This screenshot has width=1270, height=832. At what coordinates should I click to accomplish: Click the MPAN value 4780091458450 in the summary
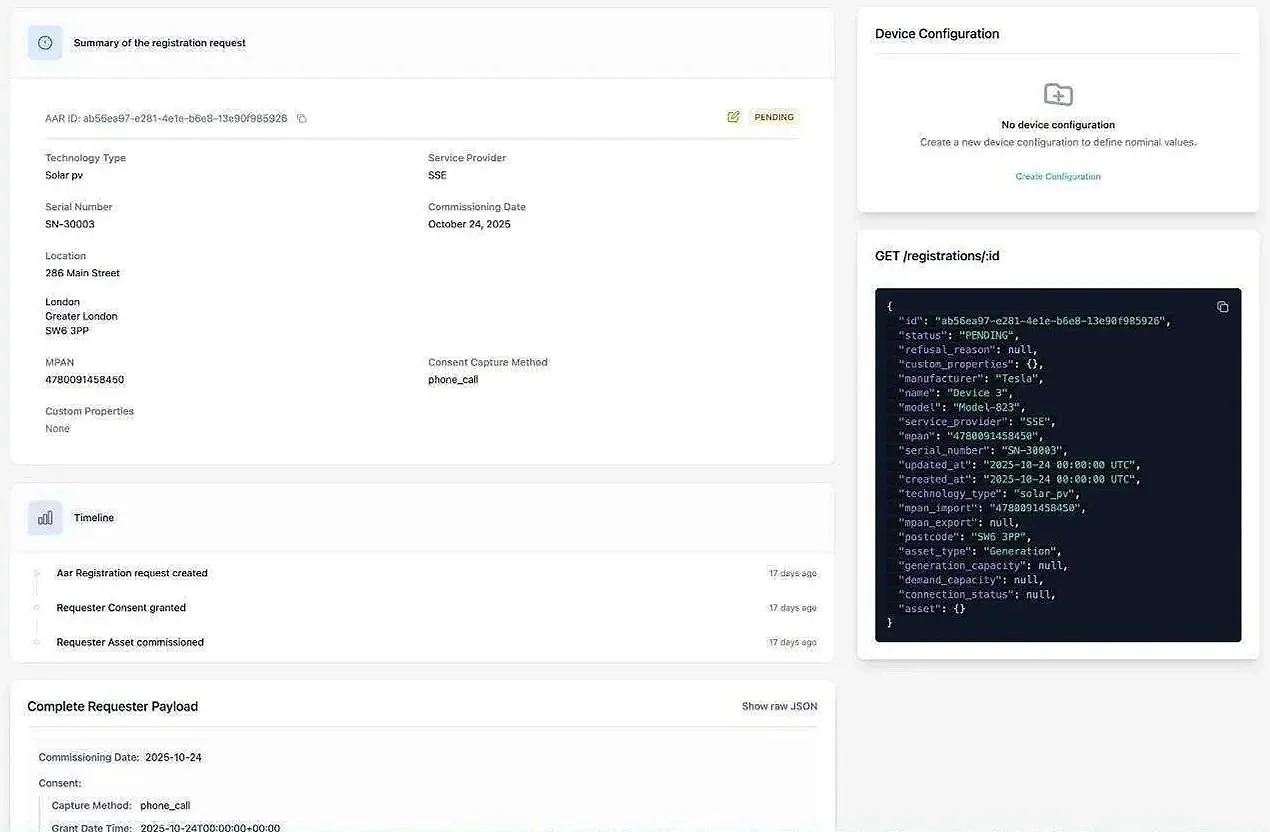click(x=84, y=380)
